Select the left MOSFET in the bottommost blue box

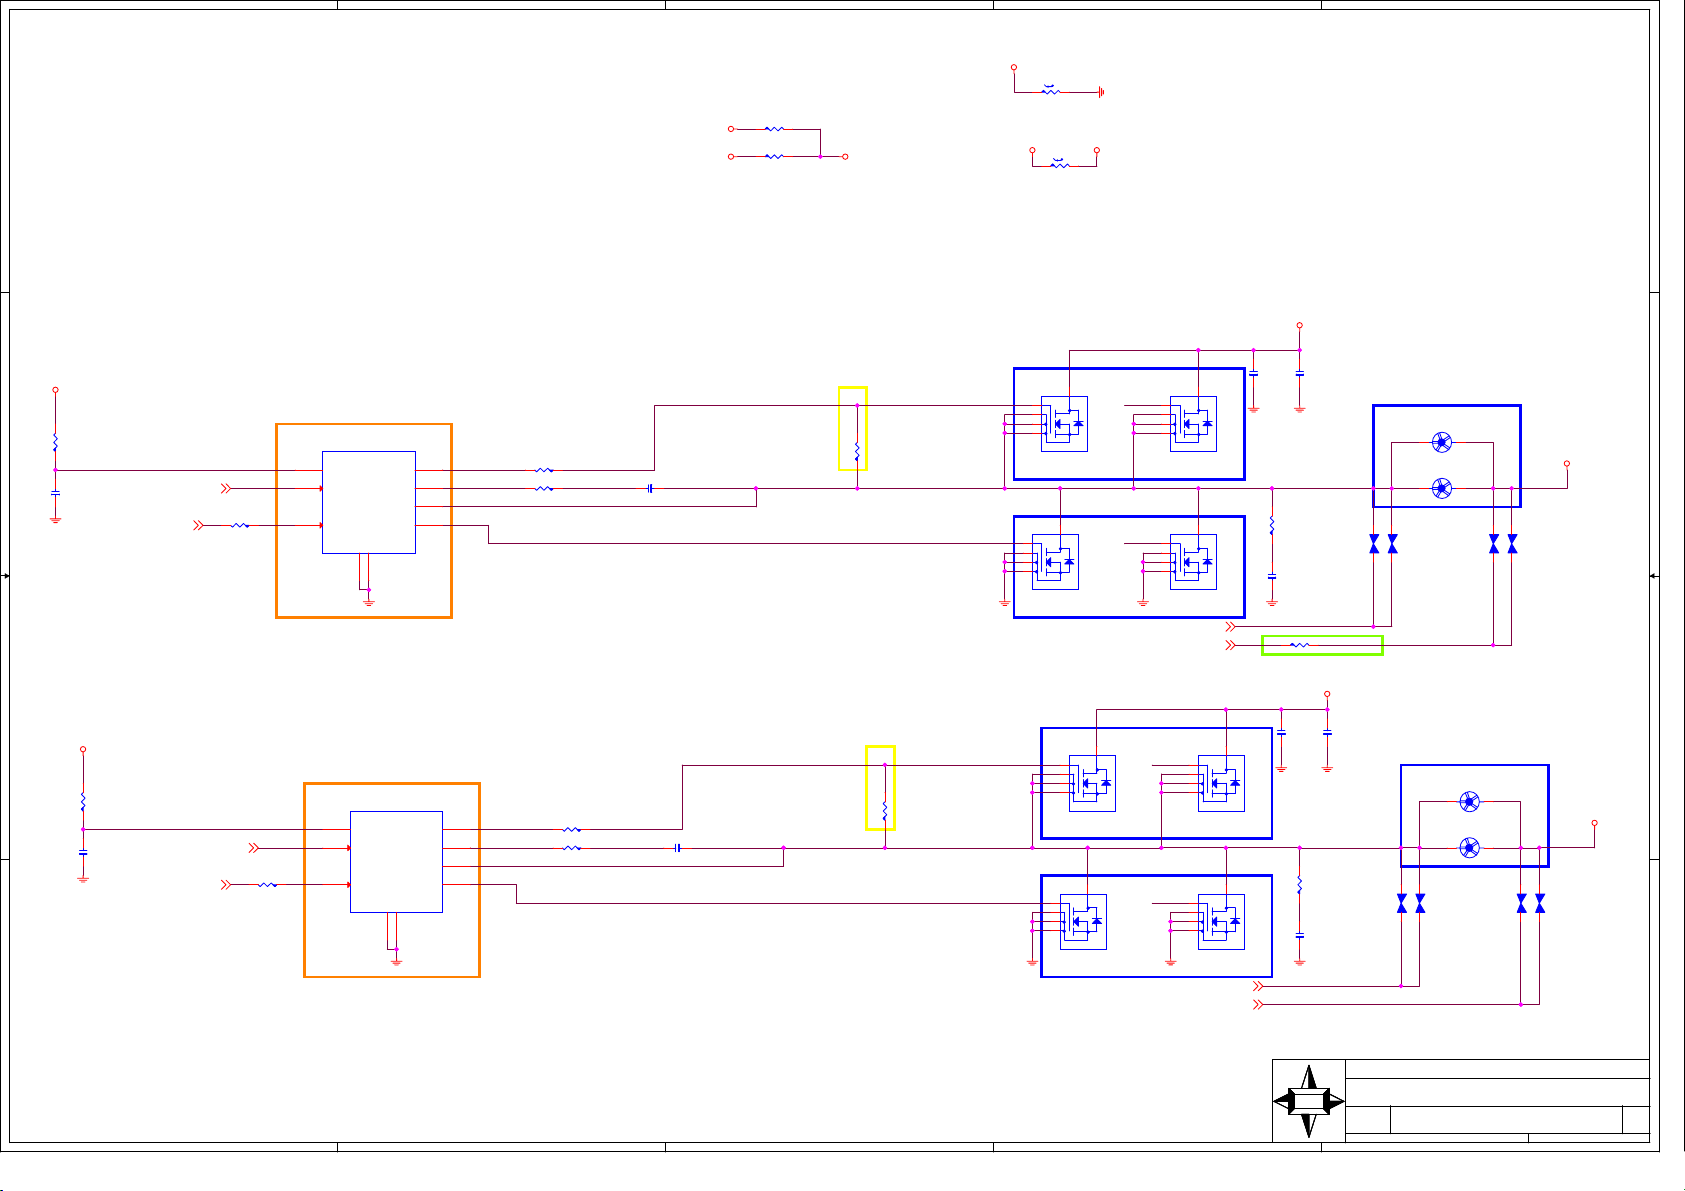coord(1083,922)
